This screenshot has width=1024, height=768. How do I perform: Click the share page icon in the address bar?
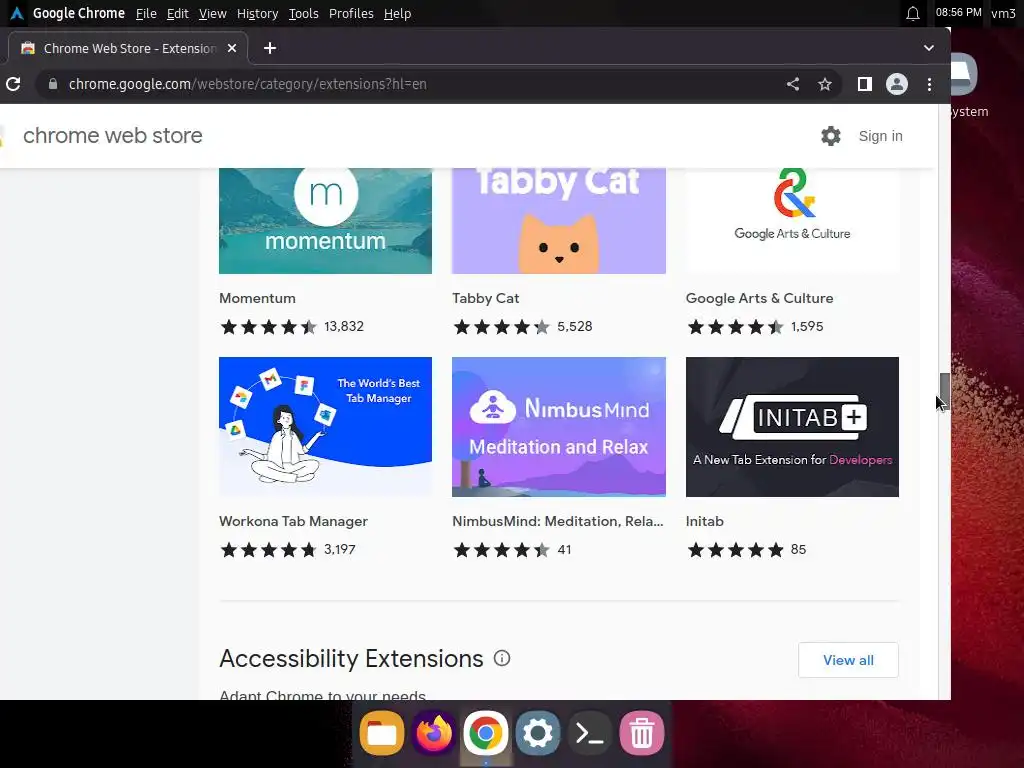(x=793, y=84)
